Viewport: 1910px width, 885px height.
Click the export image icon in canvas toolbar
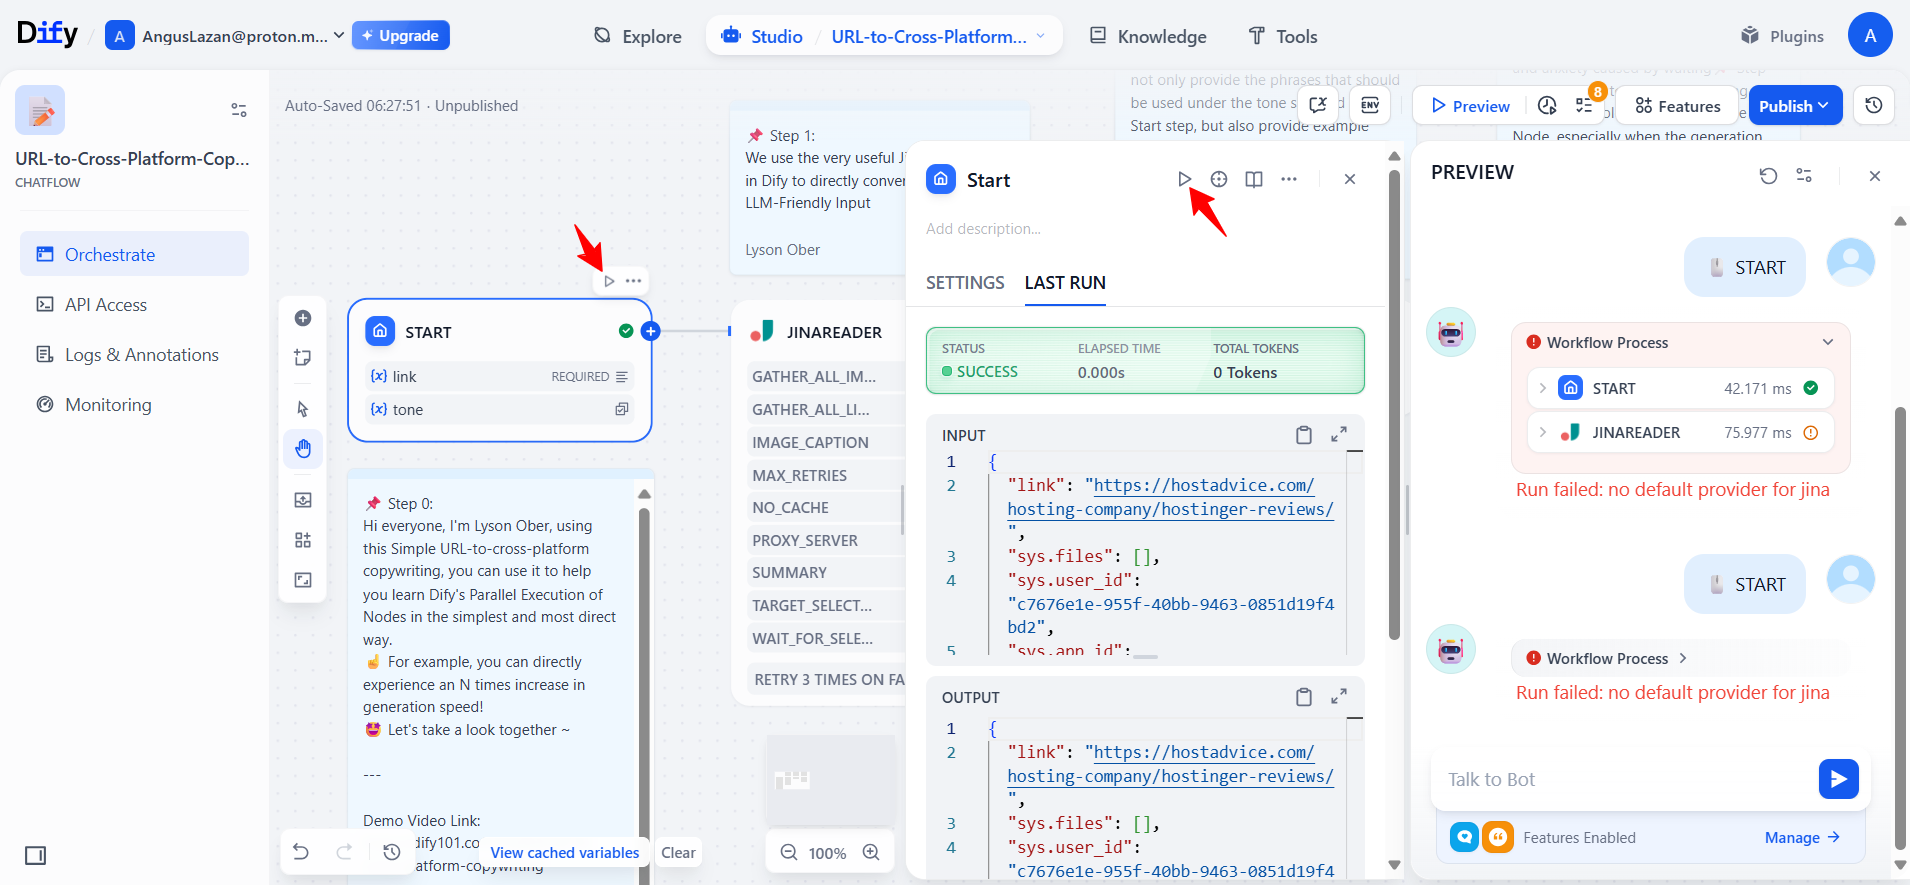(x=303, y=500)
